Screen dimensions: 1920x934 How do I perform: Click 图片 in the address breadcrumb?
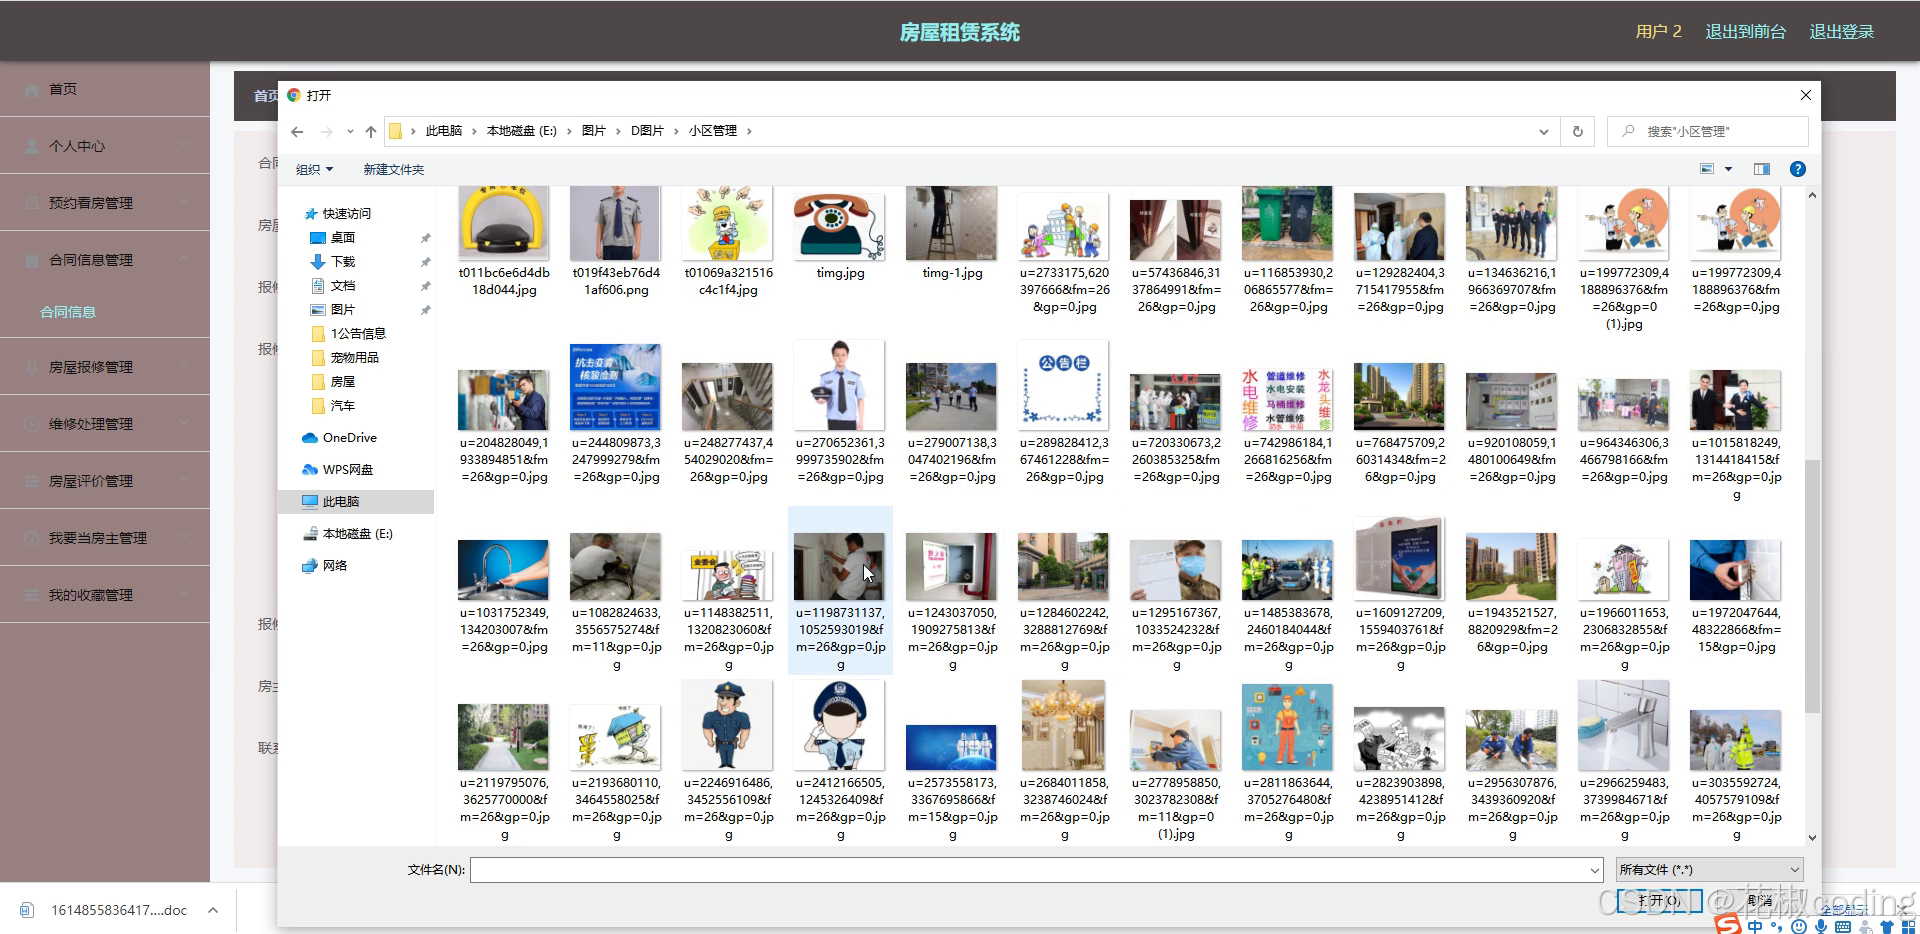click(x=594, y=131)
